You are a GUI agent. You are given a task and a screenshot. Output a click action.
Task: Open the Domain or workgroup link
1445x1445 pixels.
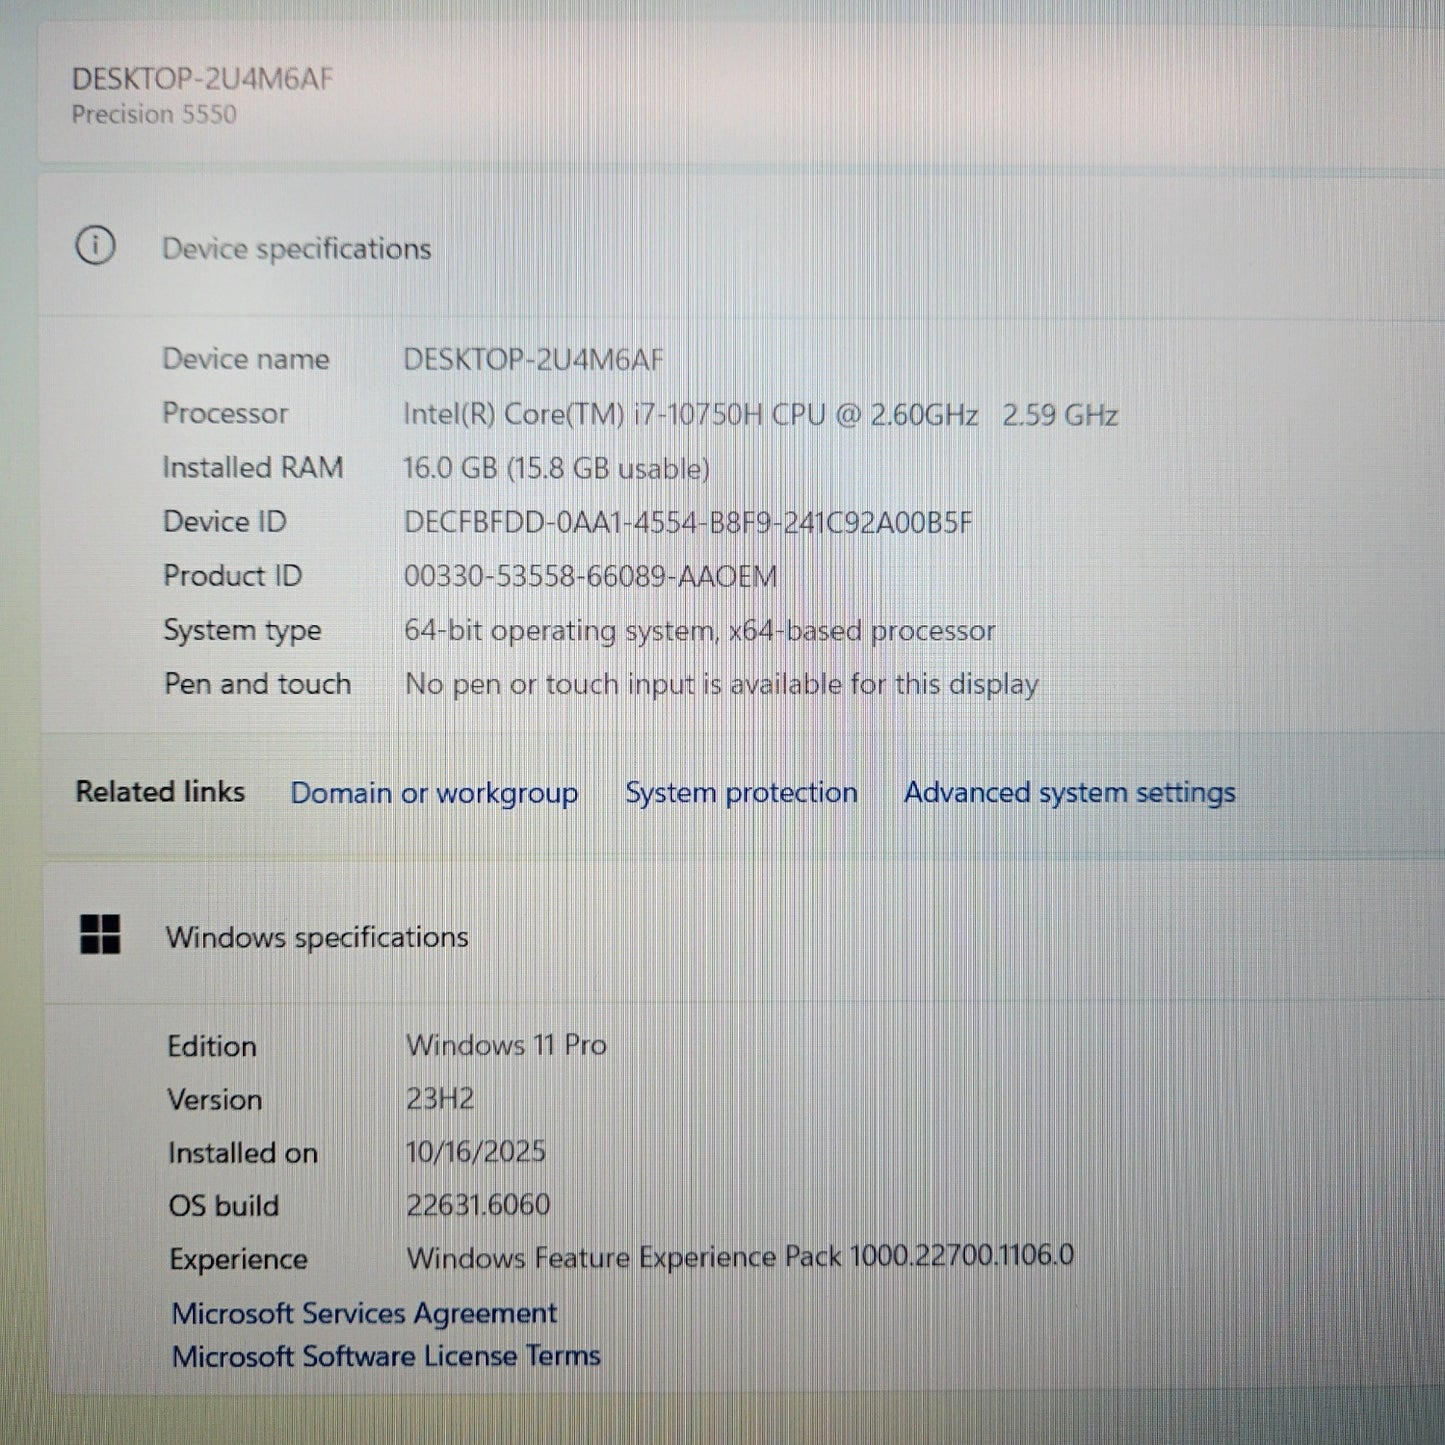click(434, 793)
